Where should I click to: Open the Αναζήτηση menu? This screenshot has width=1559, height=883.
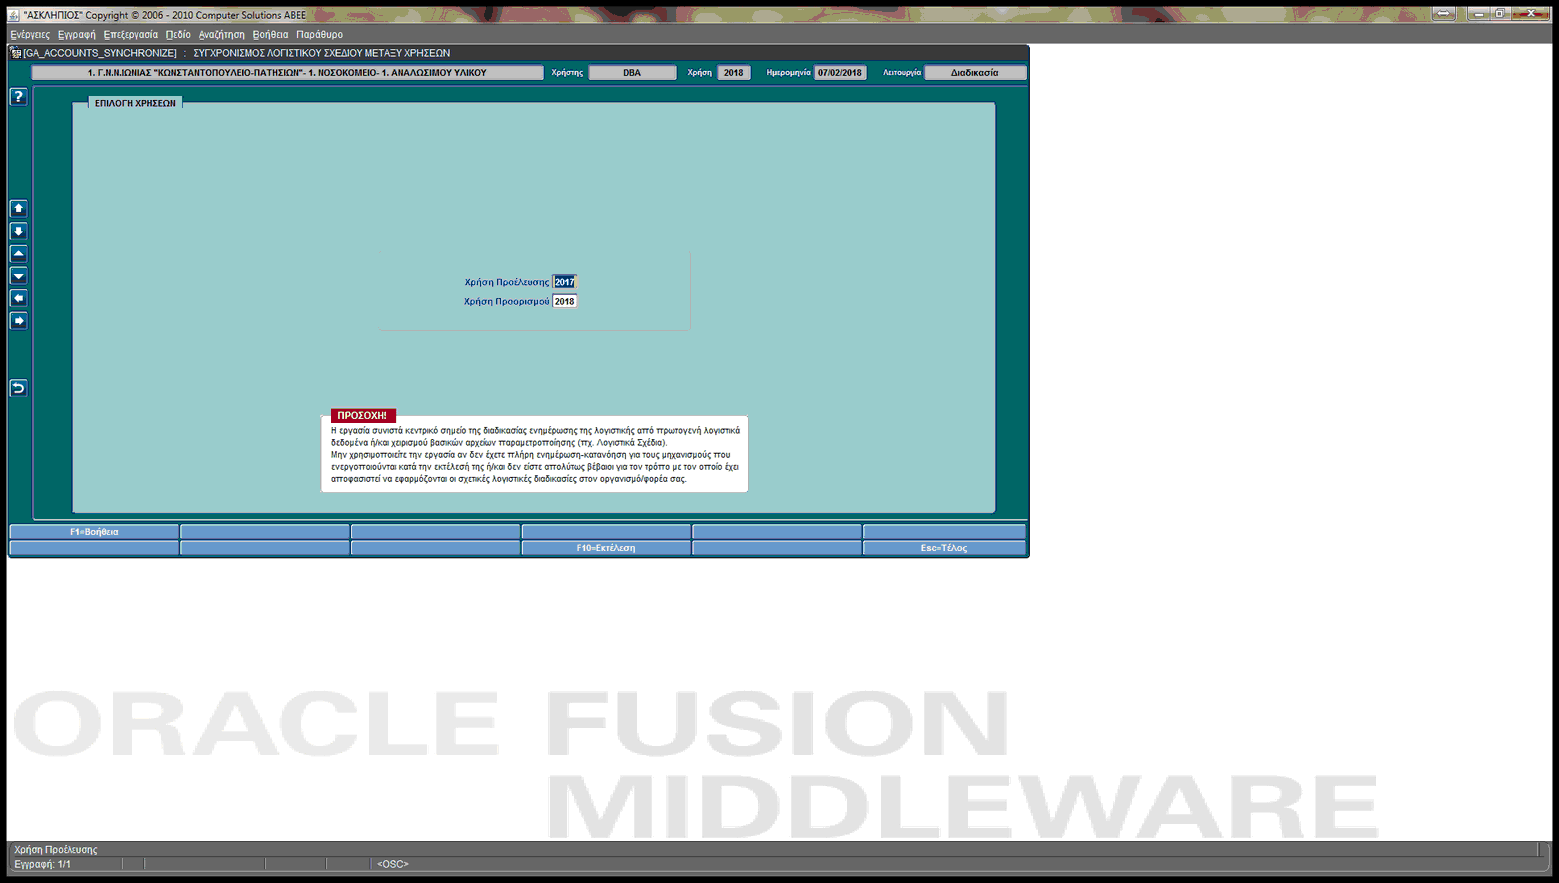tap(221, 34)
